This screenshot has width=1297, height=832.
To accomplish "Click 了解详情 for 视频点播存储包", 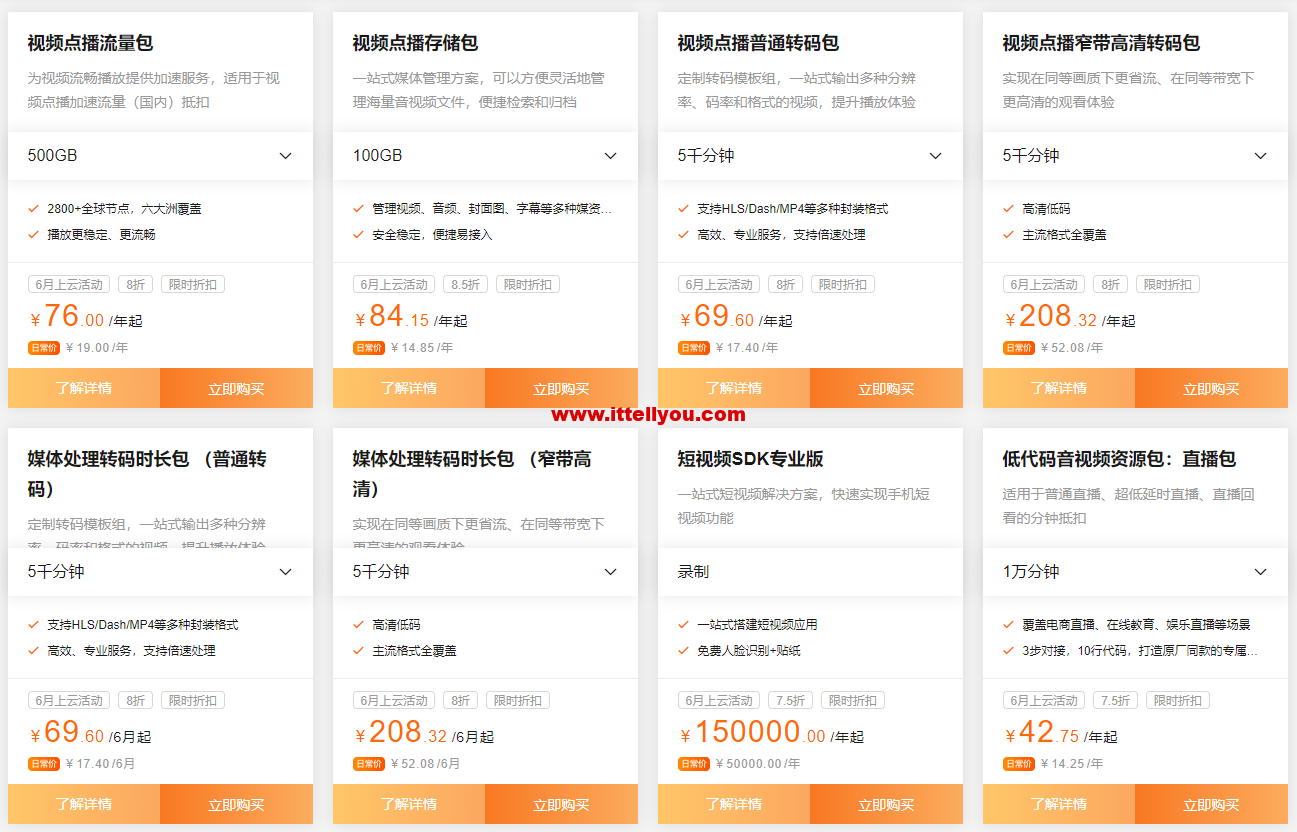I will point(409,389).
